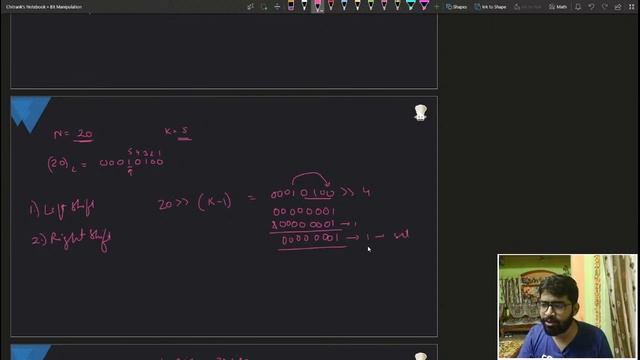
Task: Activate the Lasso Select tool
Action: [x=264, y=7]
